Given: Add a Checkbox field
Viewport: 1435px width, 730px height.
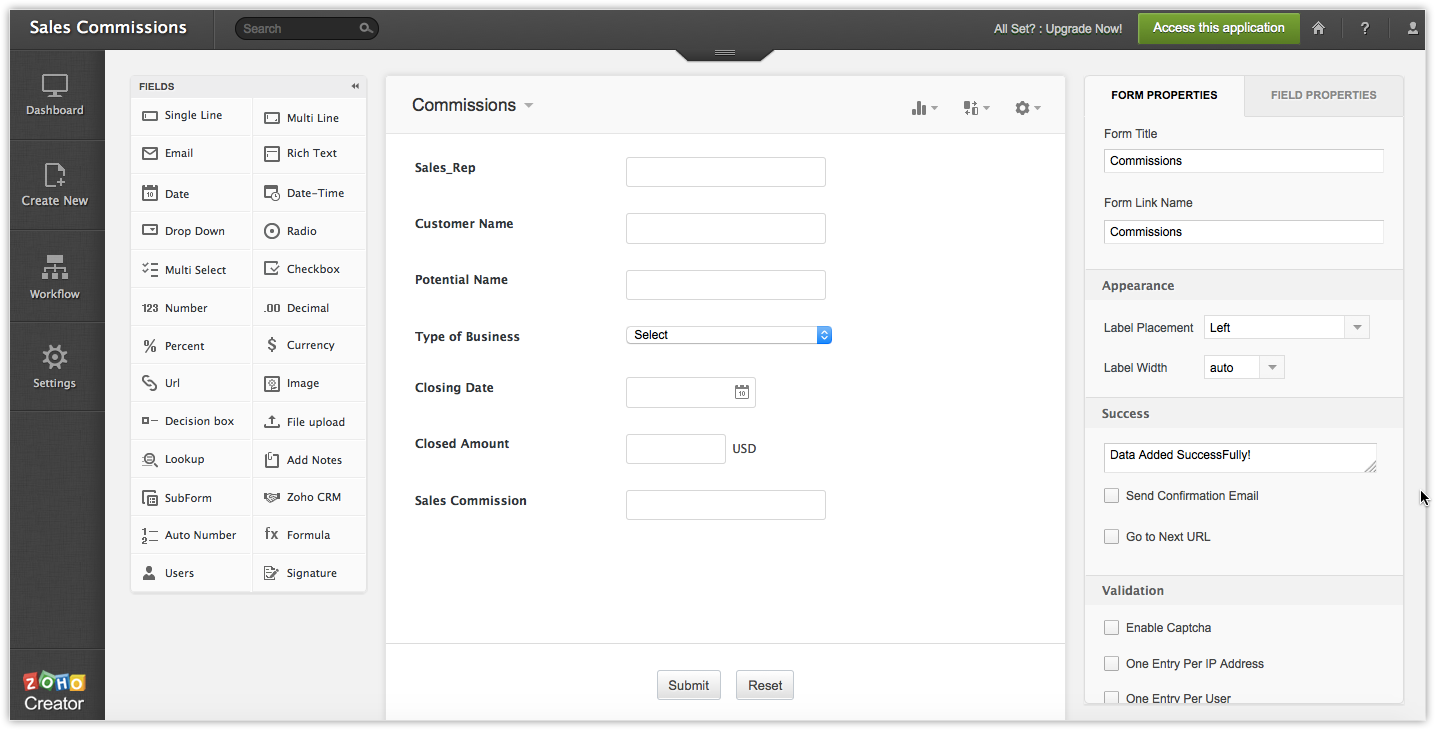Looking at the screenshot, I should click(x=309, y=269).
